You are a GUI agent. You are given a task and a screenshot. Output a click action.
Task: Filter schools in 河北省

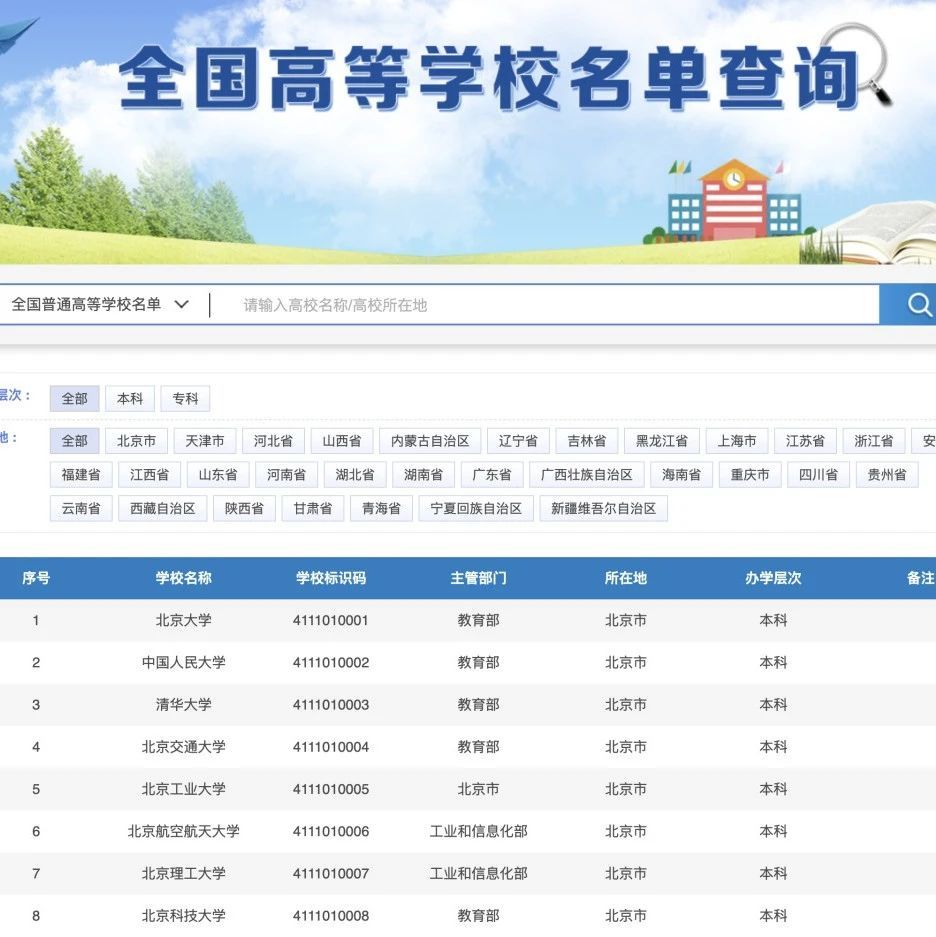pos(273,441)
